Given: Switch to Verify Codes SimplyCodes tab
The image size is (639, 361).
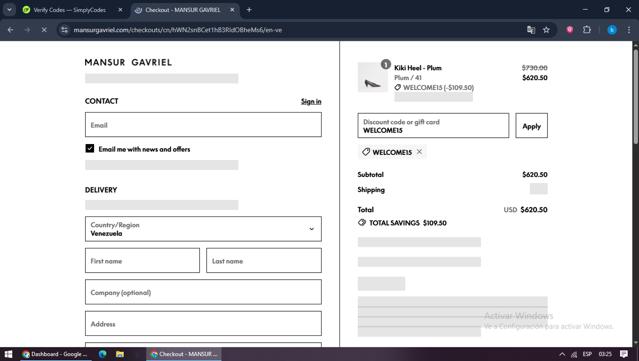Looking at the screenshot, I should pyautogui.click(x=69, y=10).
